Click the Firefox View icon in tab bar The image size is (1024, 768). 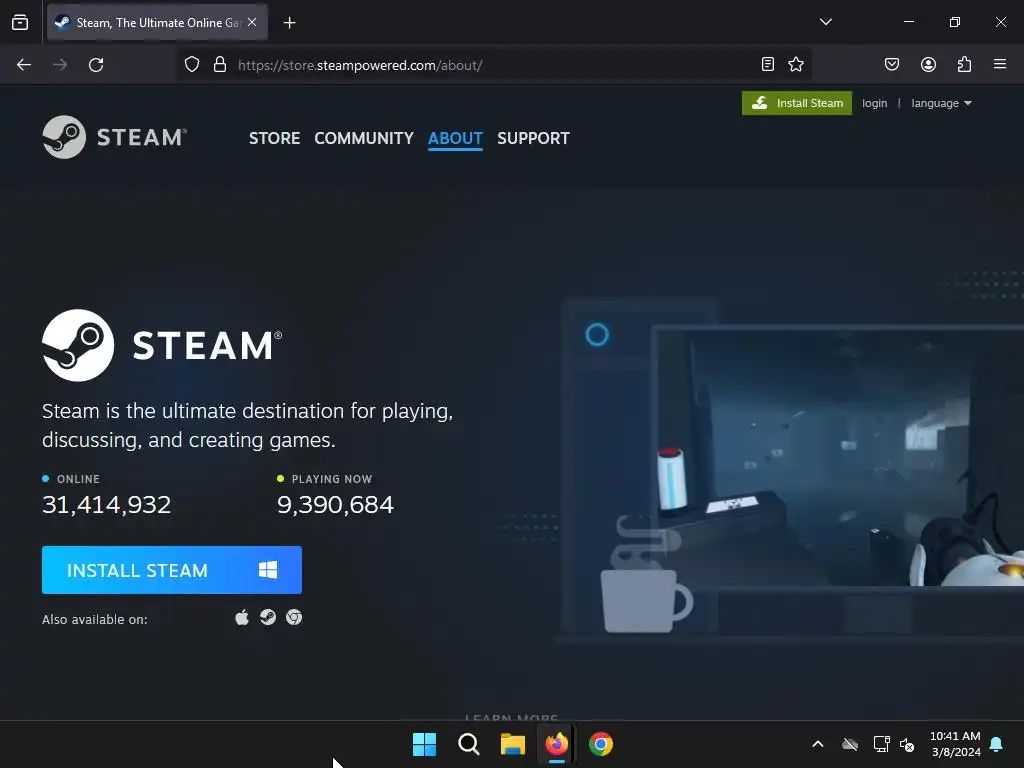[20, 22]
